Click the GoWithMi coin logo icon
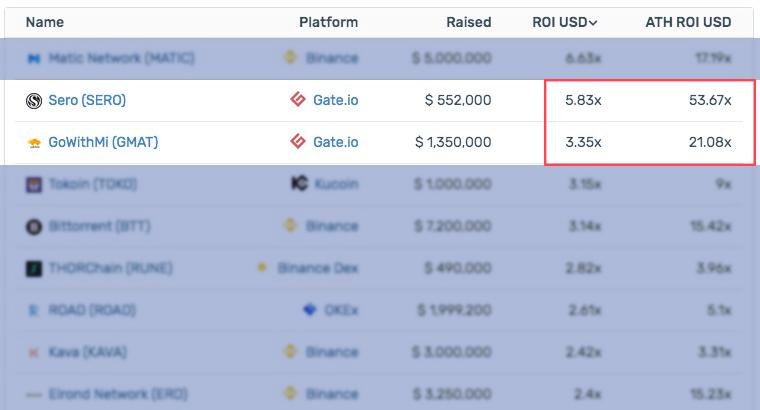Image resolution: width=760 pixels, height=410 pixels. click(x=34, y=142)
